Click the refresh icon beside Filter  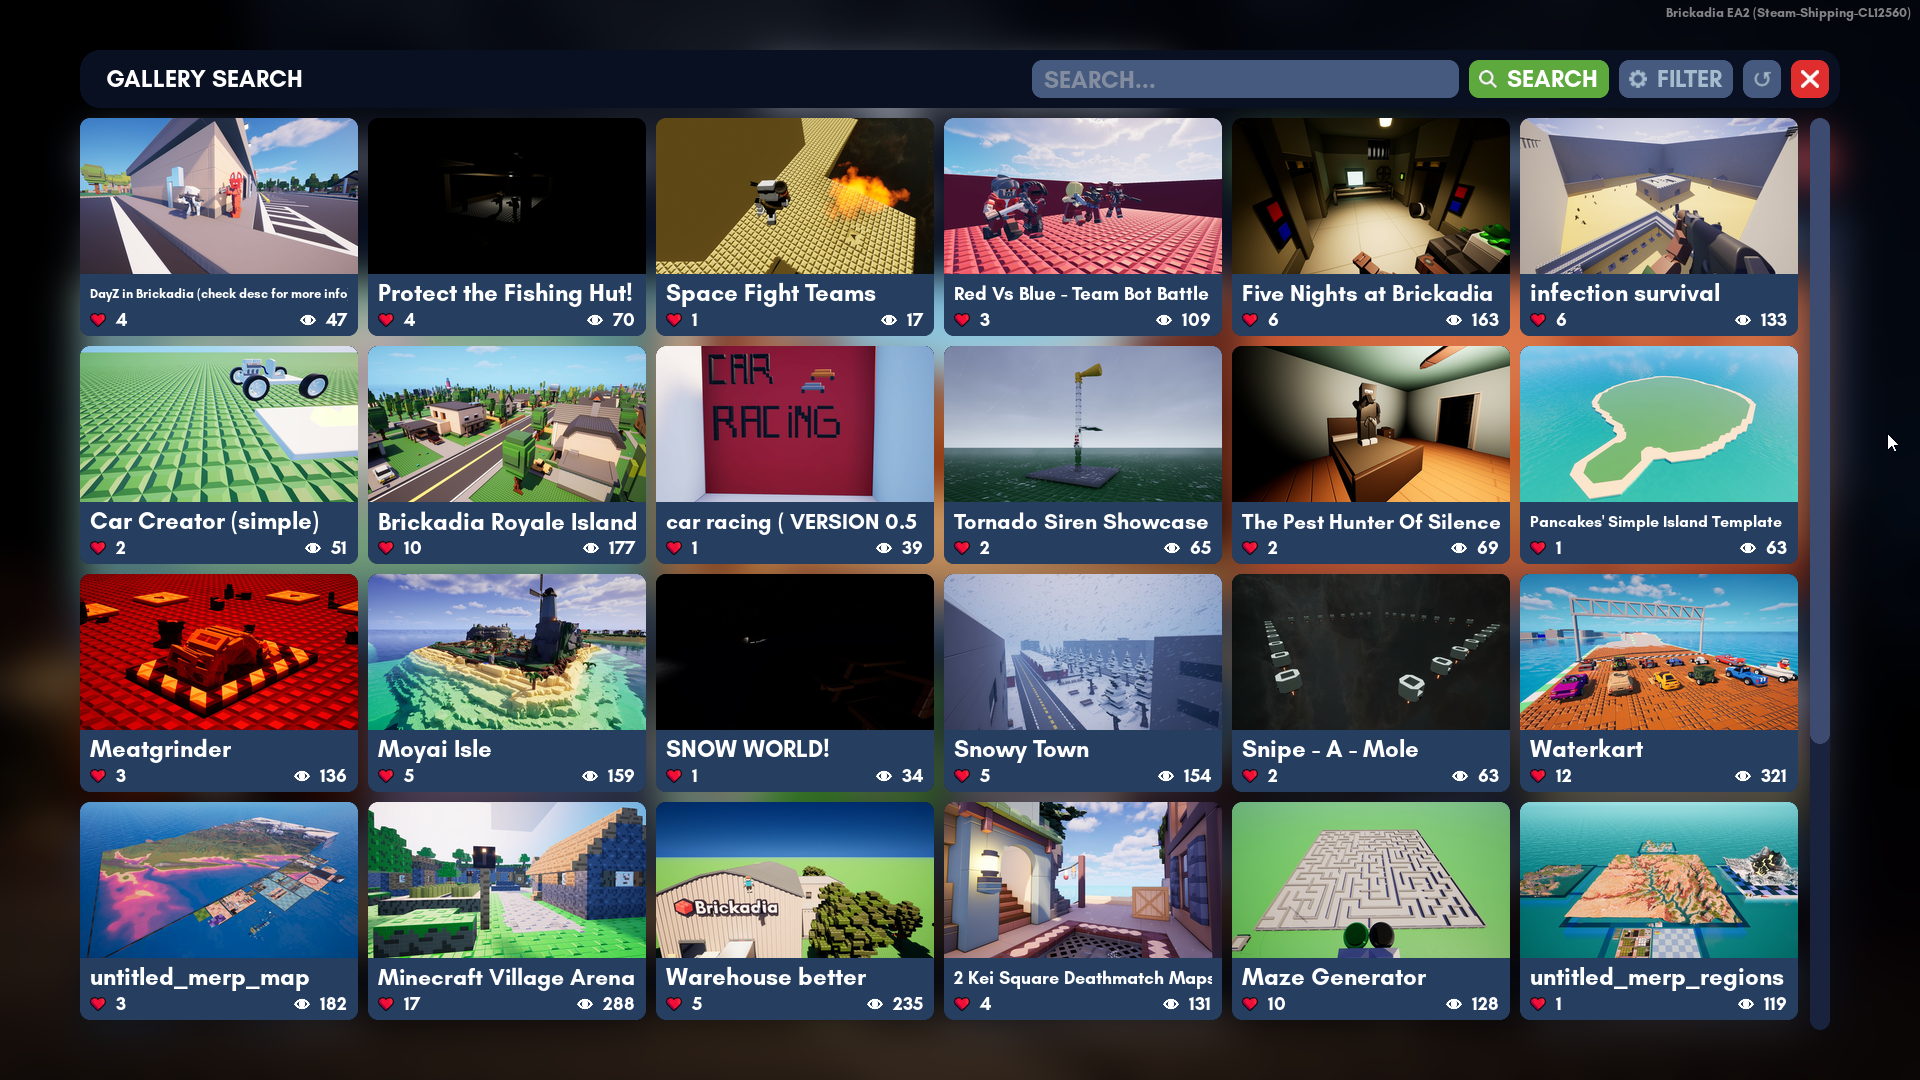(x=1761, y=79)
